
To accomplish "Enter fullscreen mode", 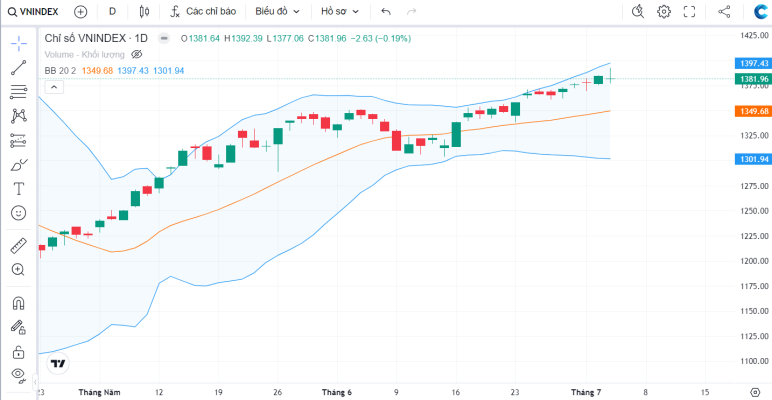I will coord(689,11).
